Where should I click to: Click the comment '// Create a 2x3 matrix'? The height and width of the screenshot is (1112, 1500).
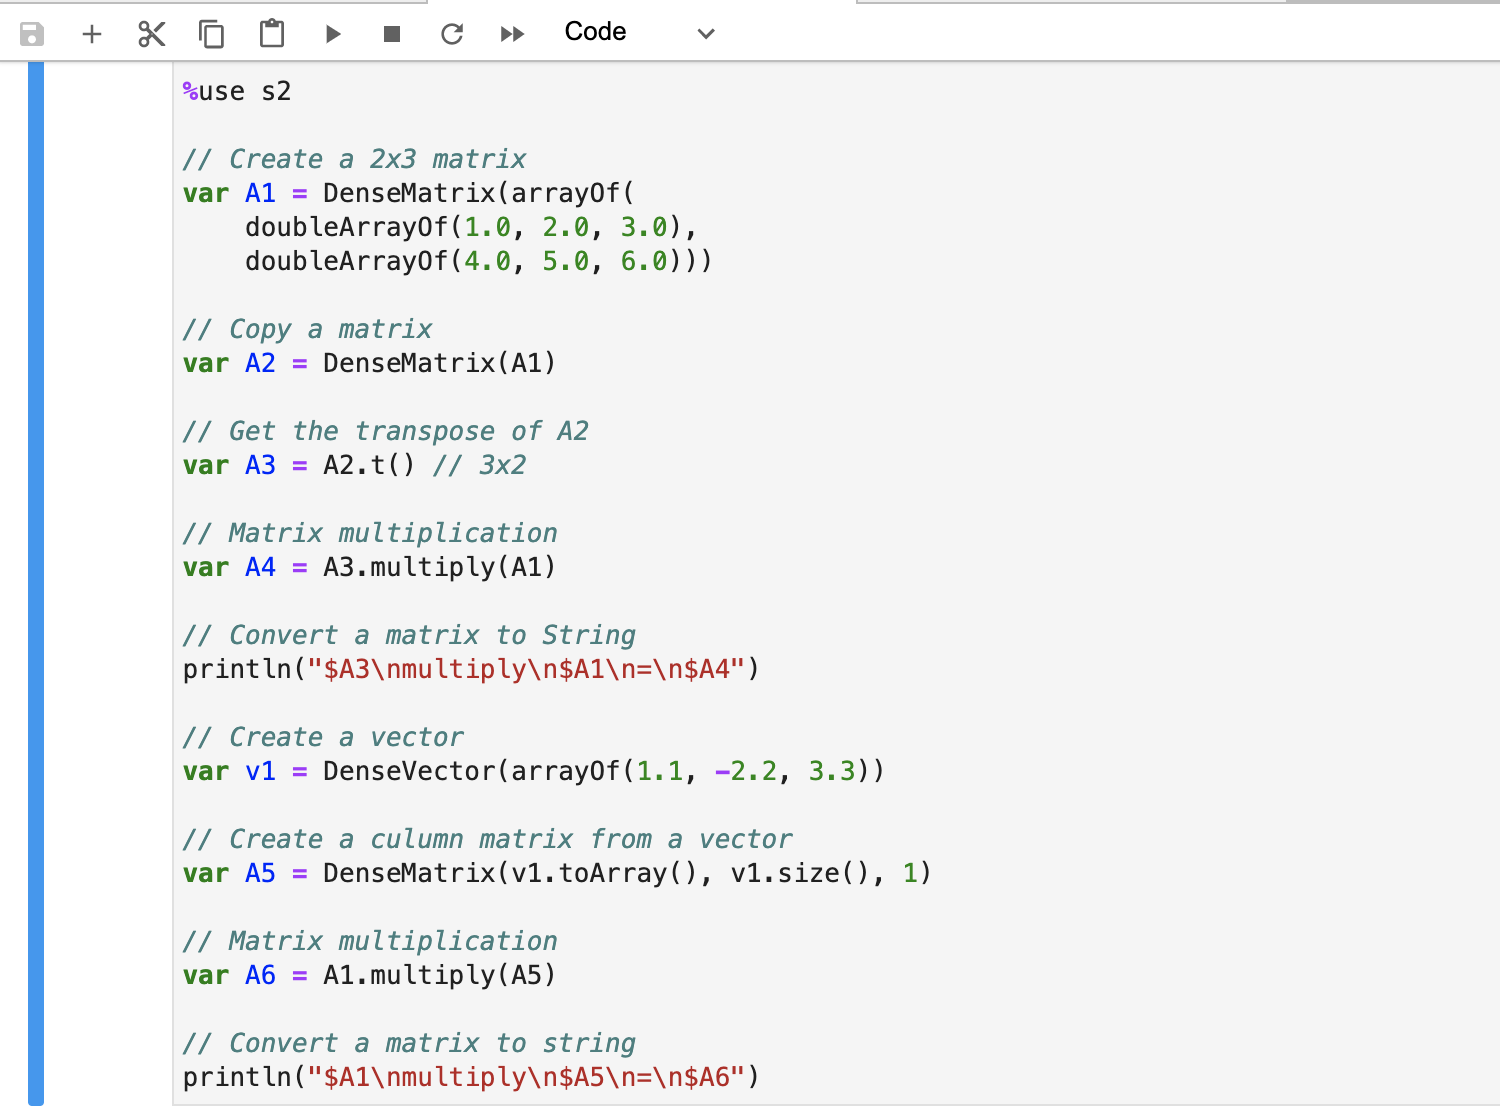354,159
